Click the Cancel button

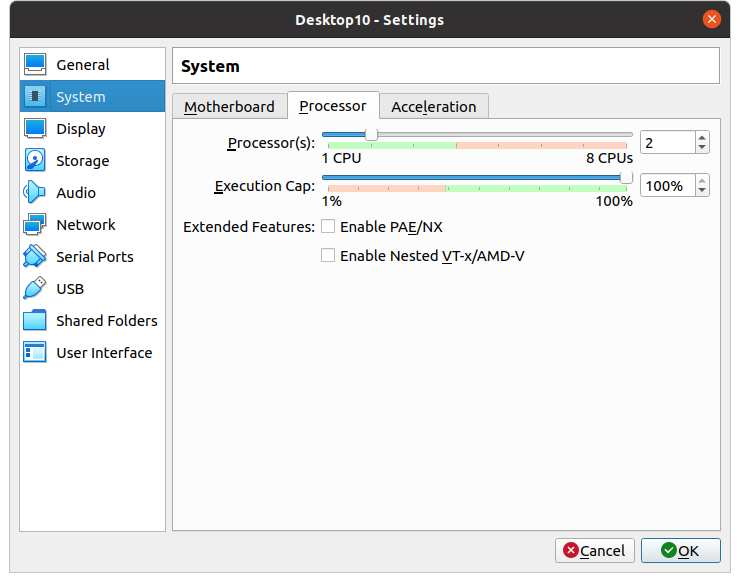594,550
